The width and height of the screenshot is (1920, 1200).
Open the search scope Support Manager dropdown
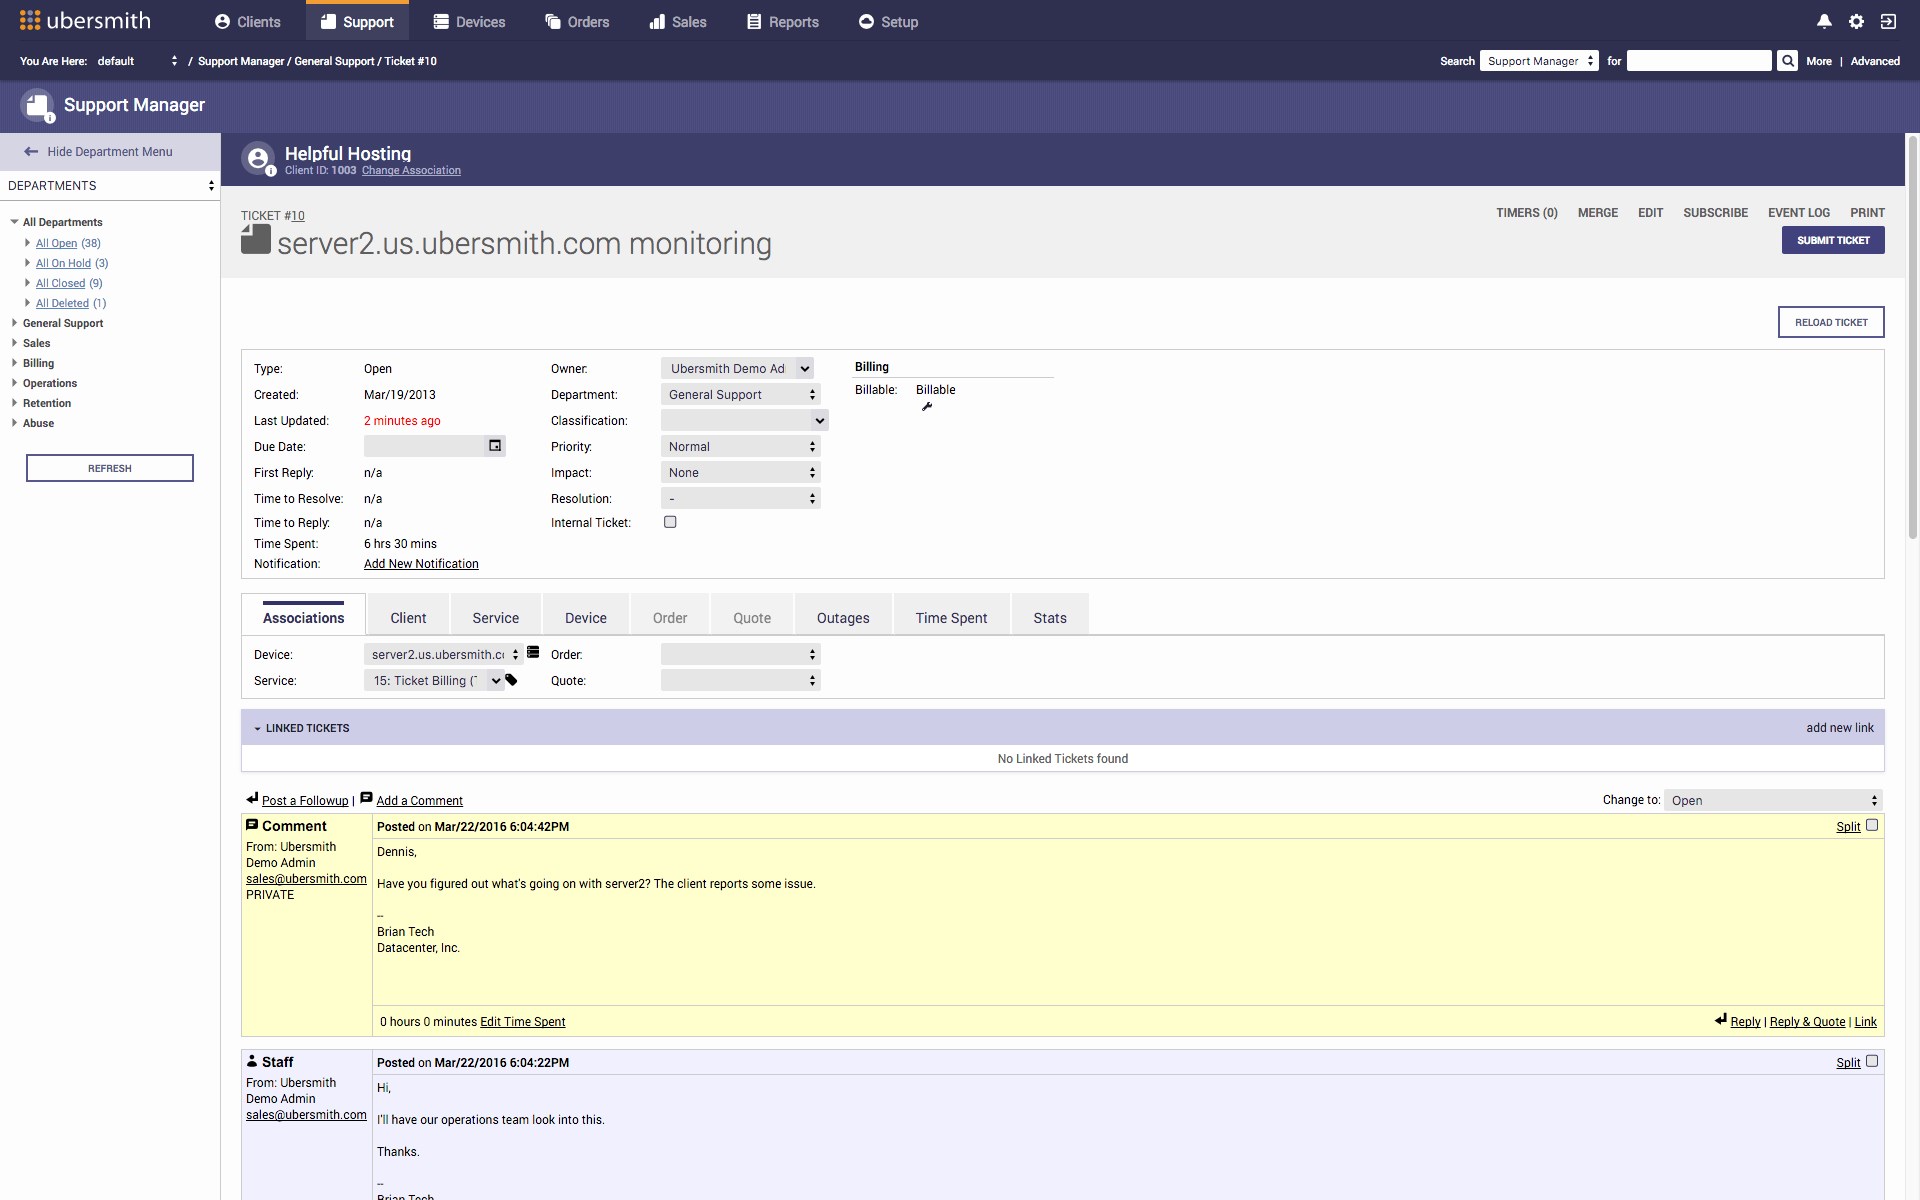[1539, 61]
